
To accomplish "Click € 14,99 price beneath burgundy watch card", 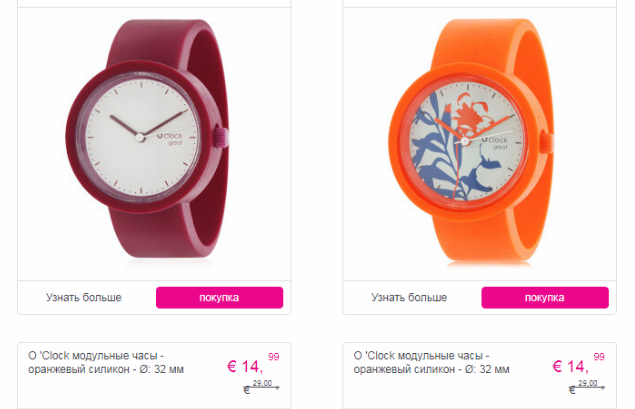I will pos(253,363).
